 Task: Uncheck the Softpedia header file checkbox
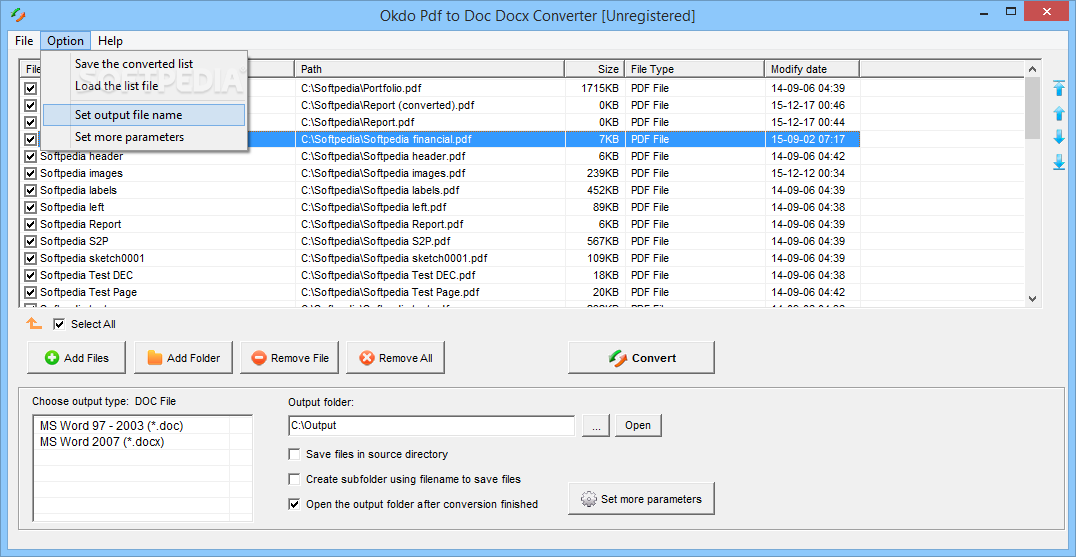[30, 156]
